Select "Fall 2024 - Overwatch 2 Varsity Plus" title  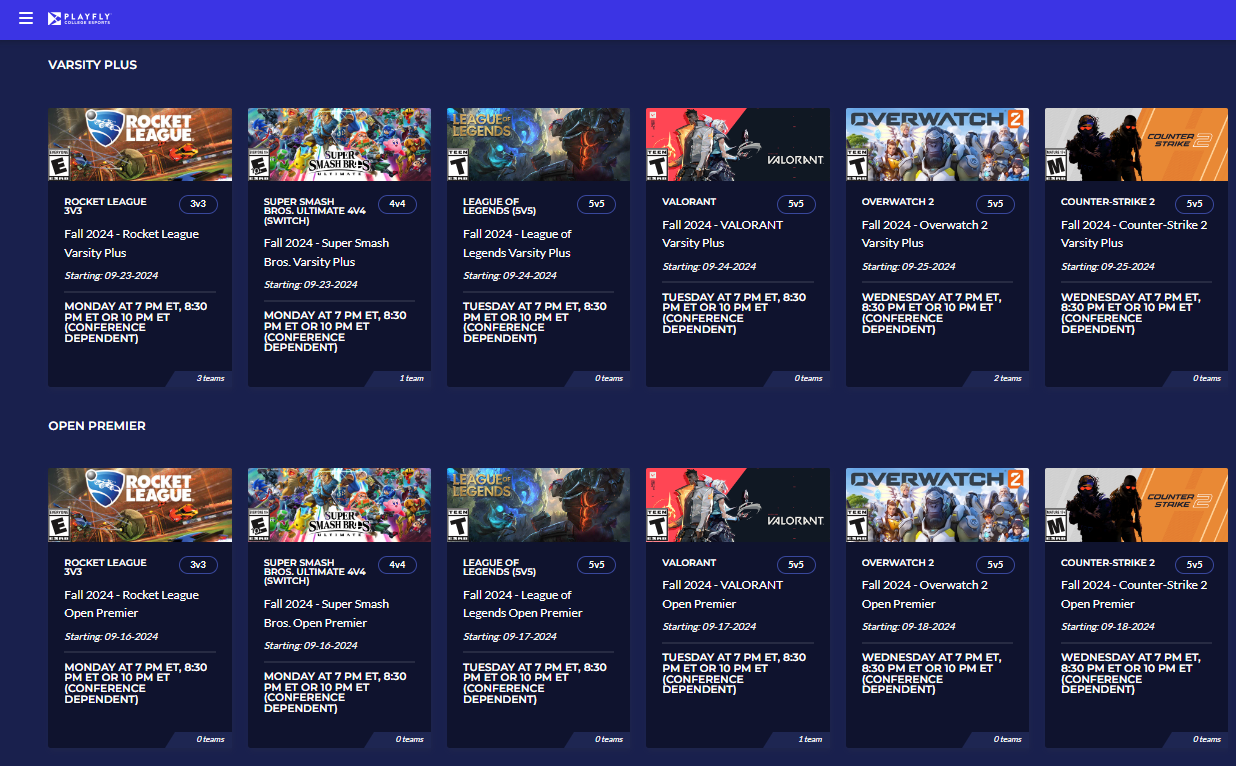pyautogui.click(x=925, y=234)
